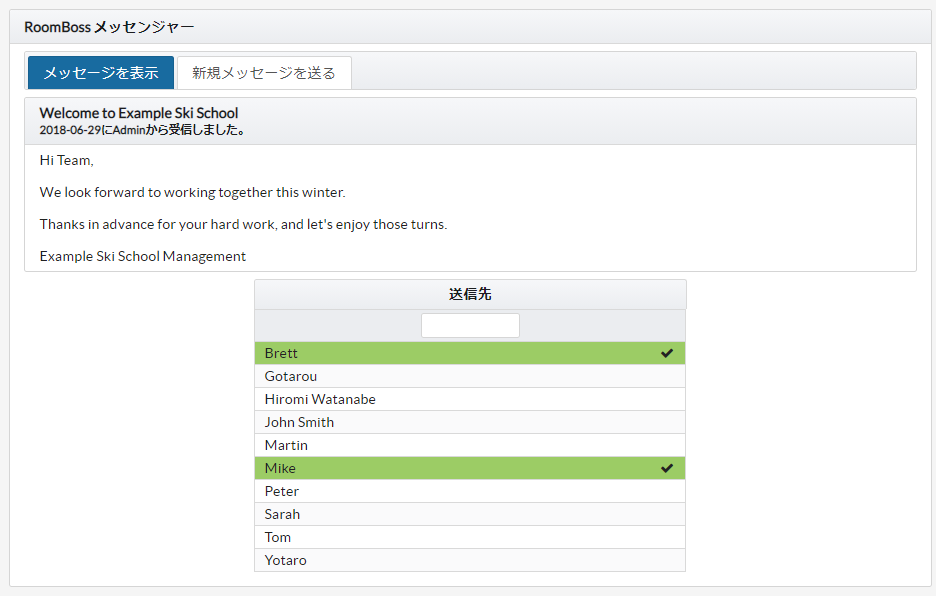Click the RoomBoss メッセンジャー panel title
Viewport: 936px width, 596px height.
coord(110,27)
